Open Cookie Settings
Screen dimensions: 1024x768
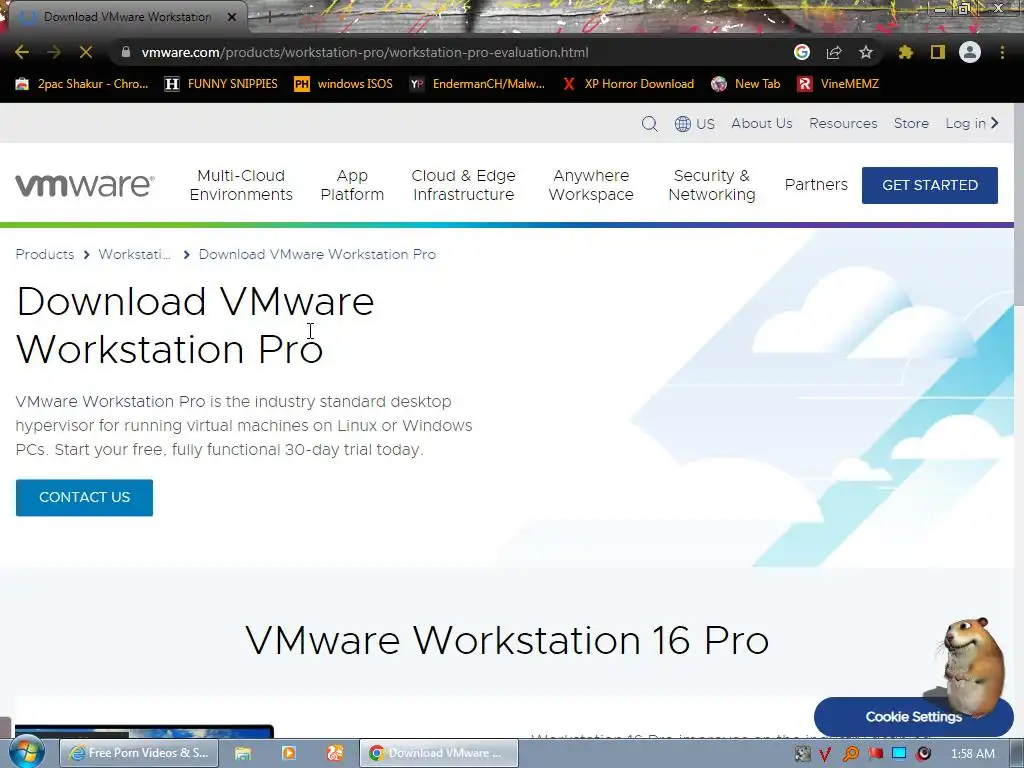click(913, 716)
